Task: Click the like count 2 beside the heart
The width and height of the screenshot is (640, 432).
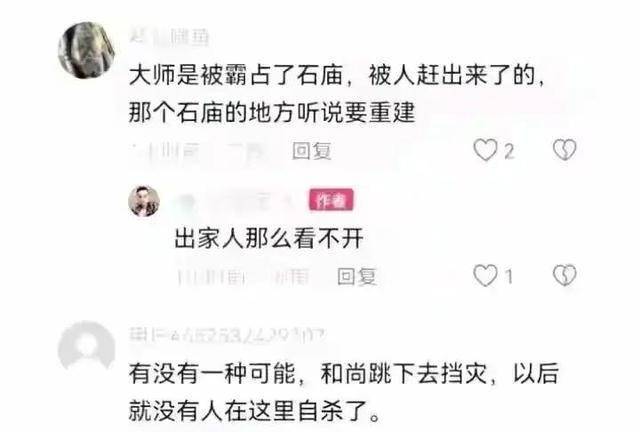Action: coord(508,152)
